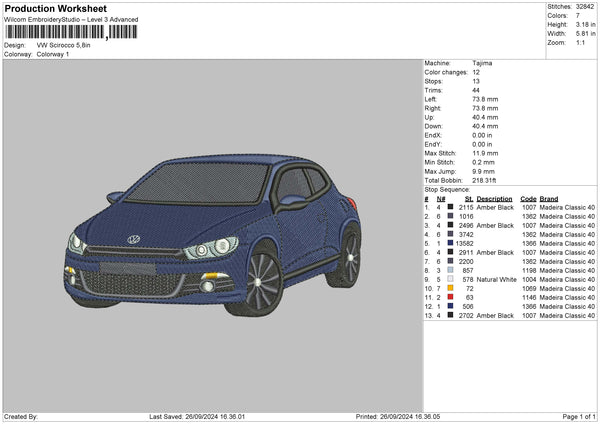Select the white swatch in stop 9

[451, 279]
